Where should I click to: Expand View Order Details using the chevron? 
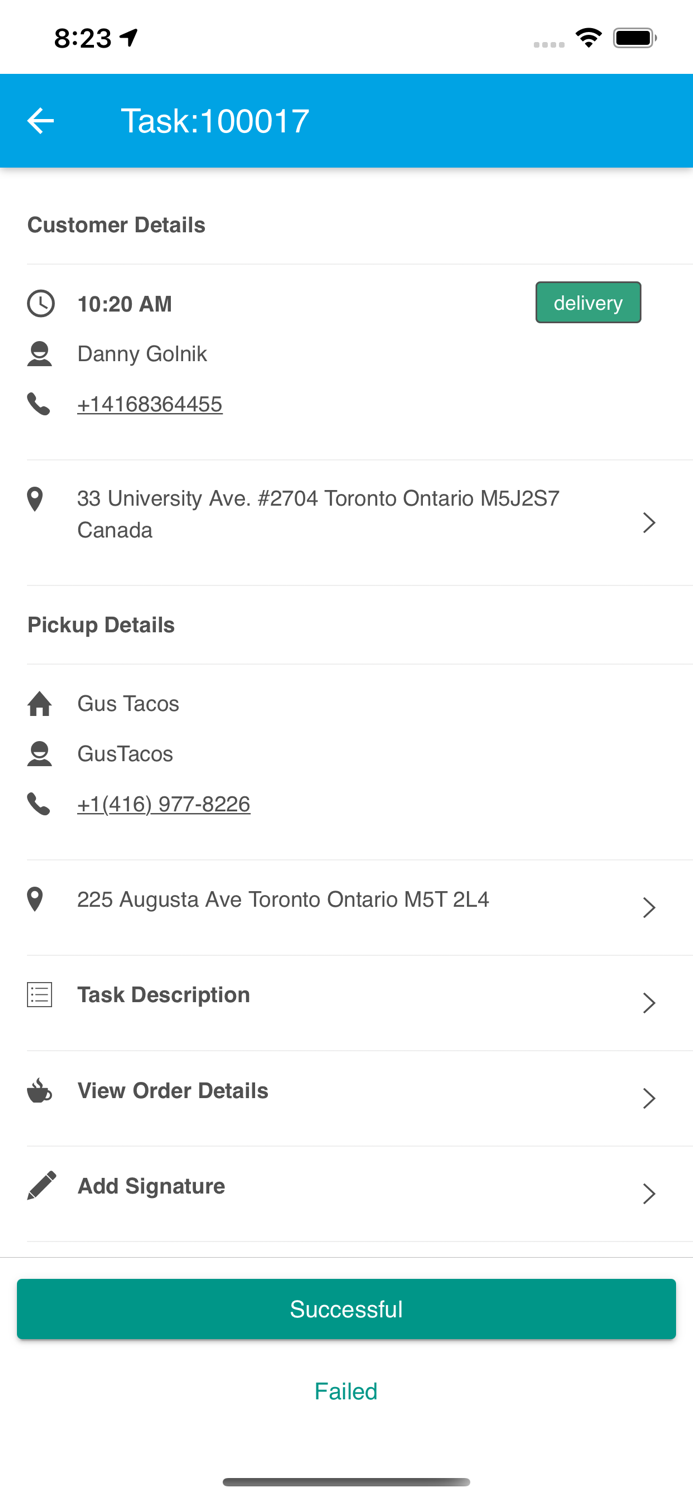coord(649,1098)
